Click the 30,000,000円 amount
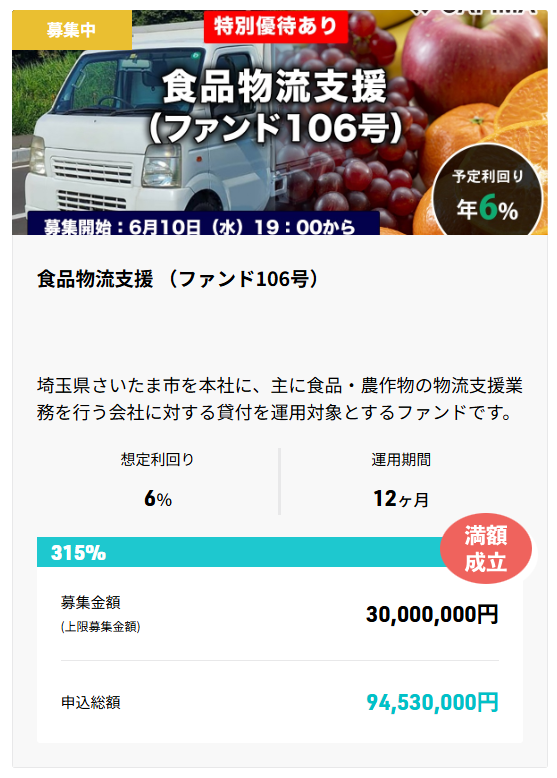 pyautogui.click(x=432, y=614)
